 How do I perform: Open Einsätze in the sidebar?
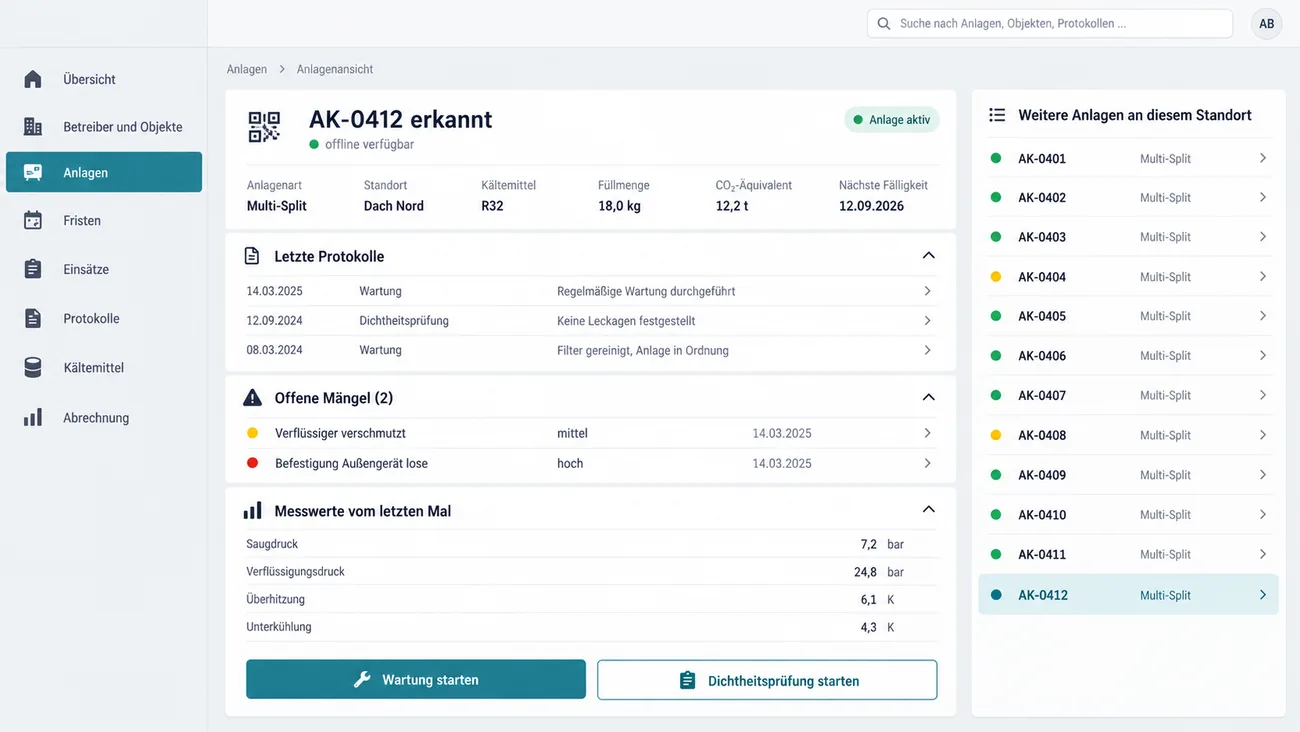tap(104, 269)
